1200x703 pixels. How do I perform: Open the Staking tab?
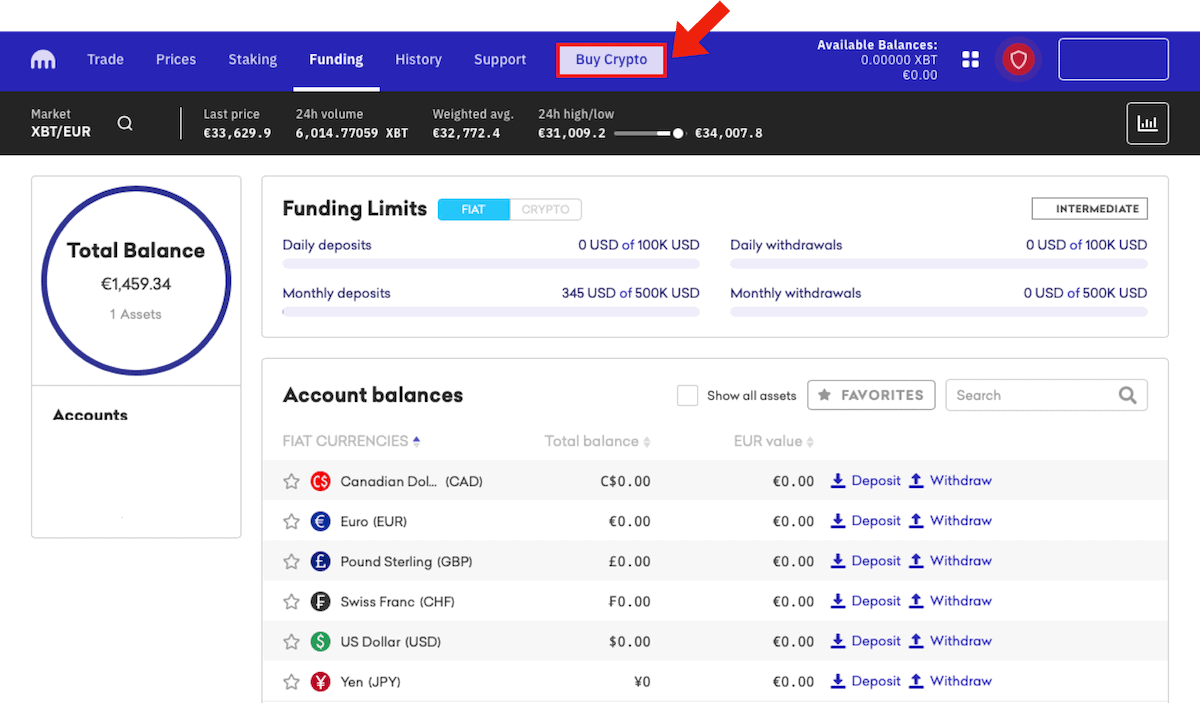[252, 60]
